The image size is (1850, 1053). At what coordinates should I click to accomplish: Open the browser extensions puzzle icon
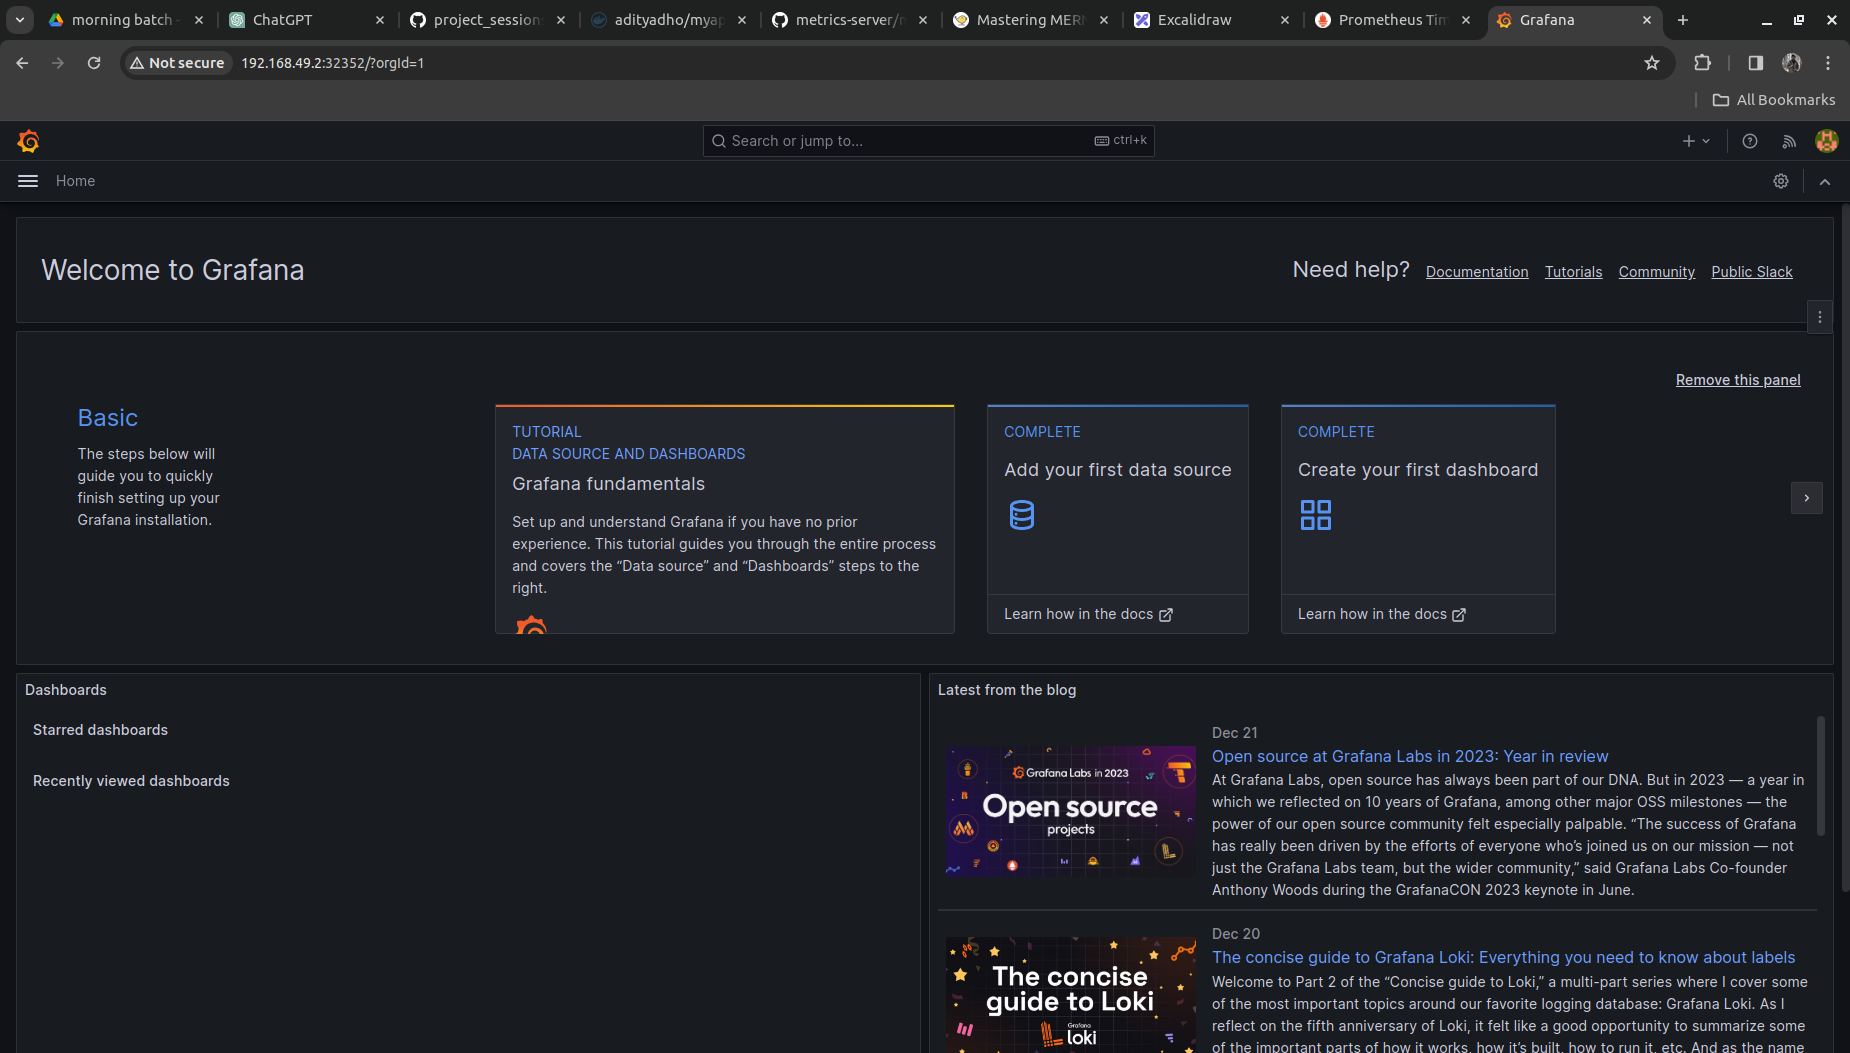pyautogui.click(x=1702, y=63)
